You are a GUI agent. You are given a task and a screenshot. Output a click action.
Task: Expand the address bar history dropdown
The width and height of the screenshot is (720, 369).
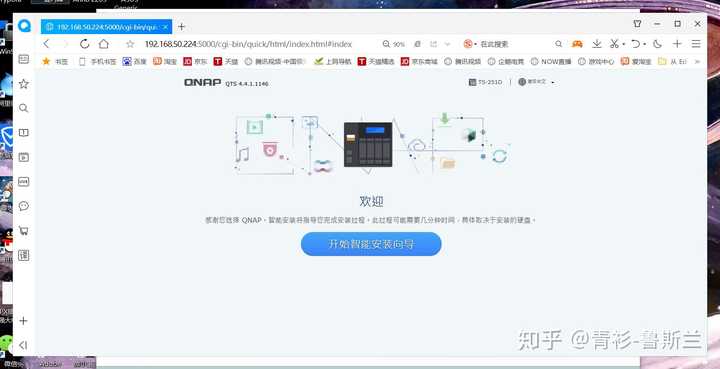point(447,44)
